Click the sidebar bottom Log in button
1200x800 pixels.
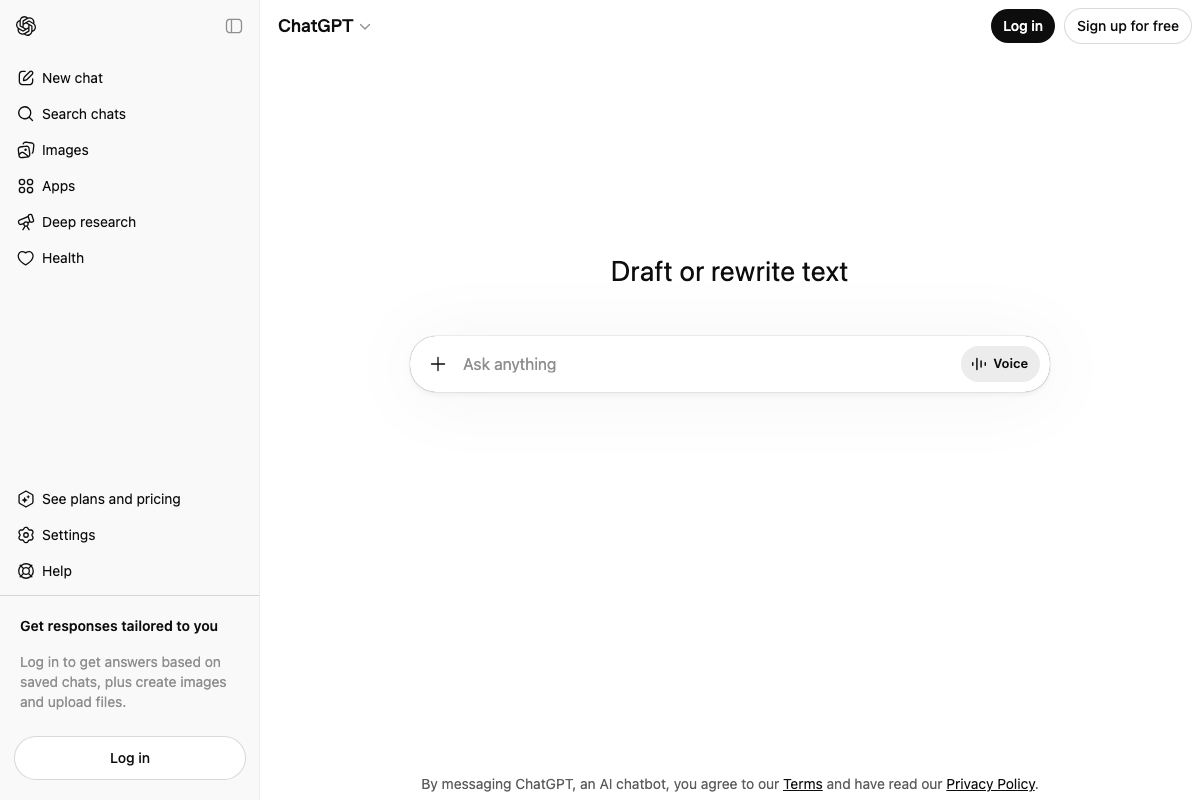pyautogui.click(x=130, y=758)
